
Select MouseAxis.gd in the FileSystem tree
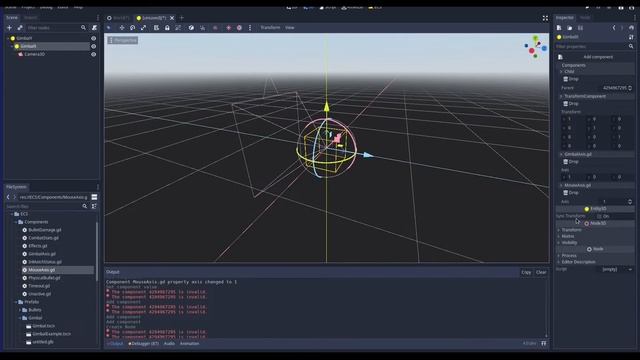point(58,270)
